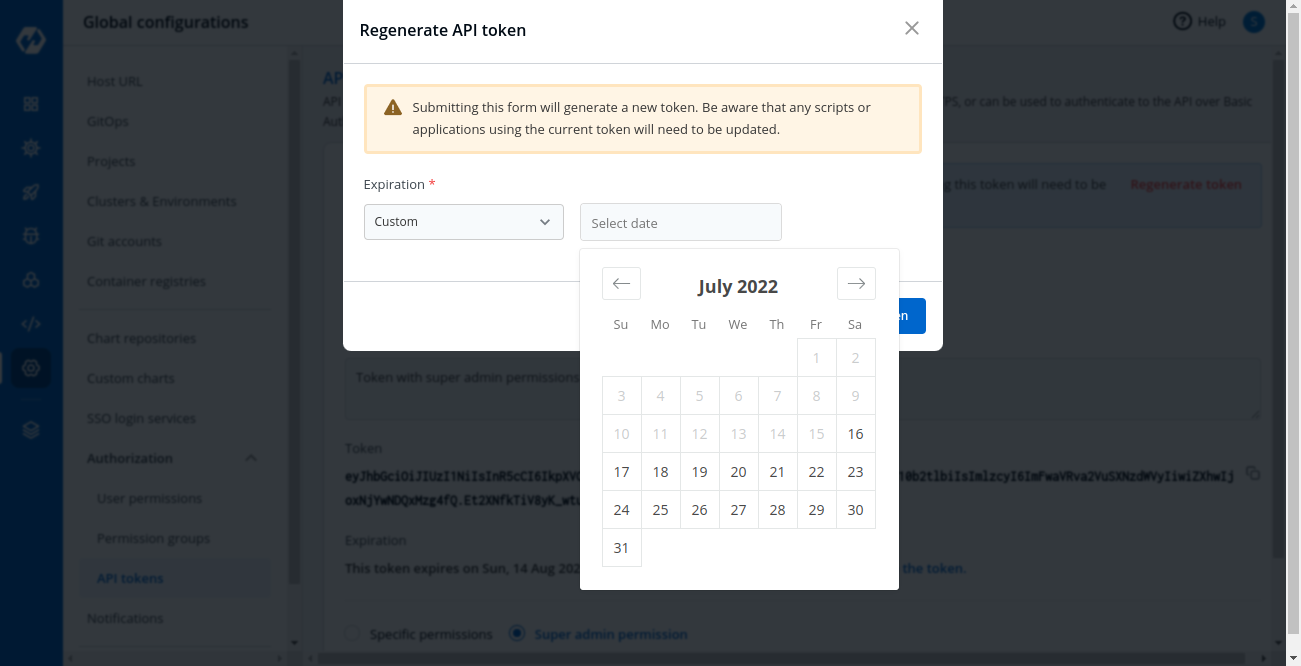
Task: Choose July 31 as expiration date
Action: point(621,548)
